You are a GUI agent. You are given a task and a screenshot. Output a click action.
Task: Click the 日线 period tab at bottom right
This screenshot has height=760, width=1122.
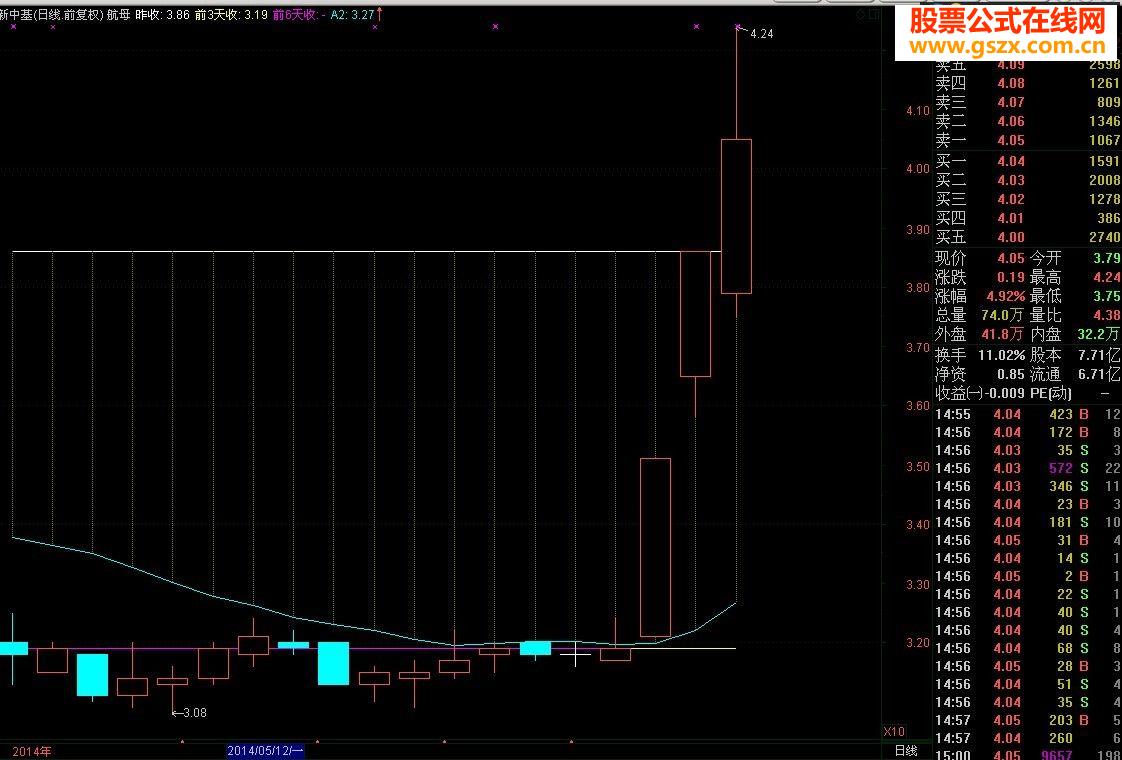pos(906,751)
